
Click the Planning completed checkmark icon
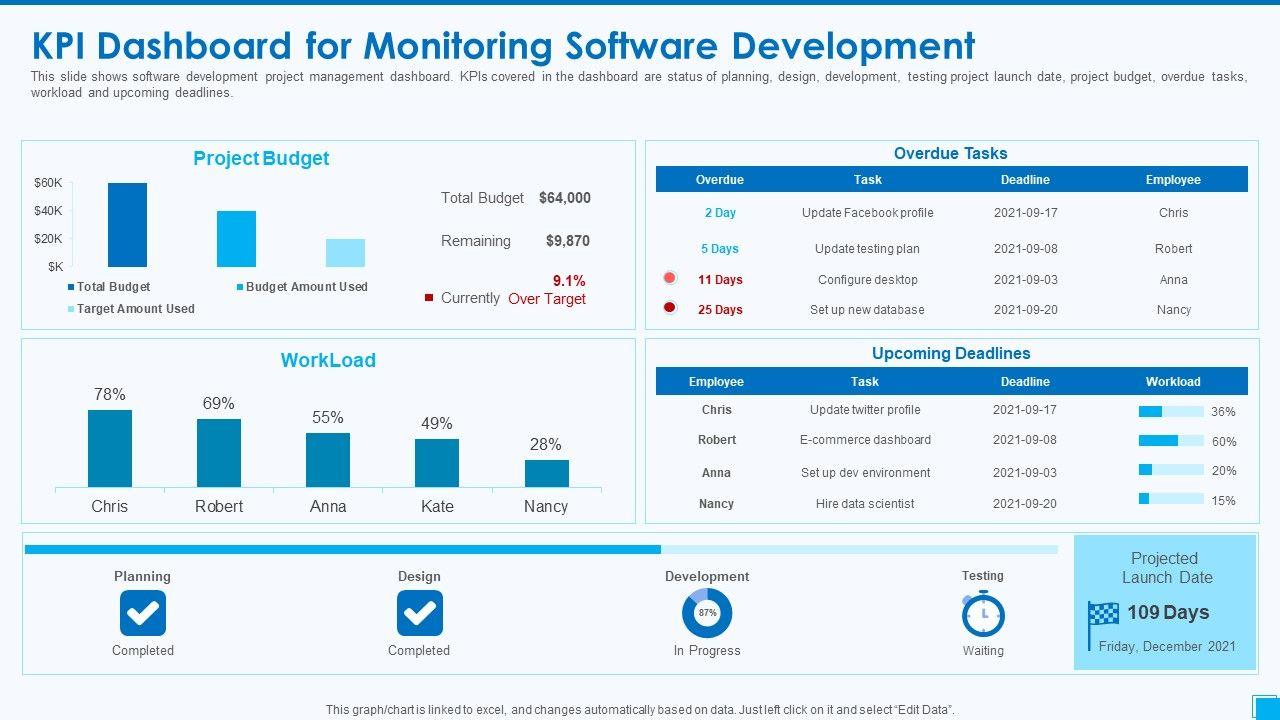click(x=143, y=613)
